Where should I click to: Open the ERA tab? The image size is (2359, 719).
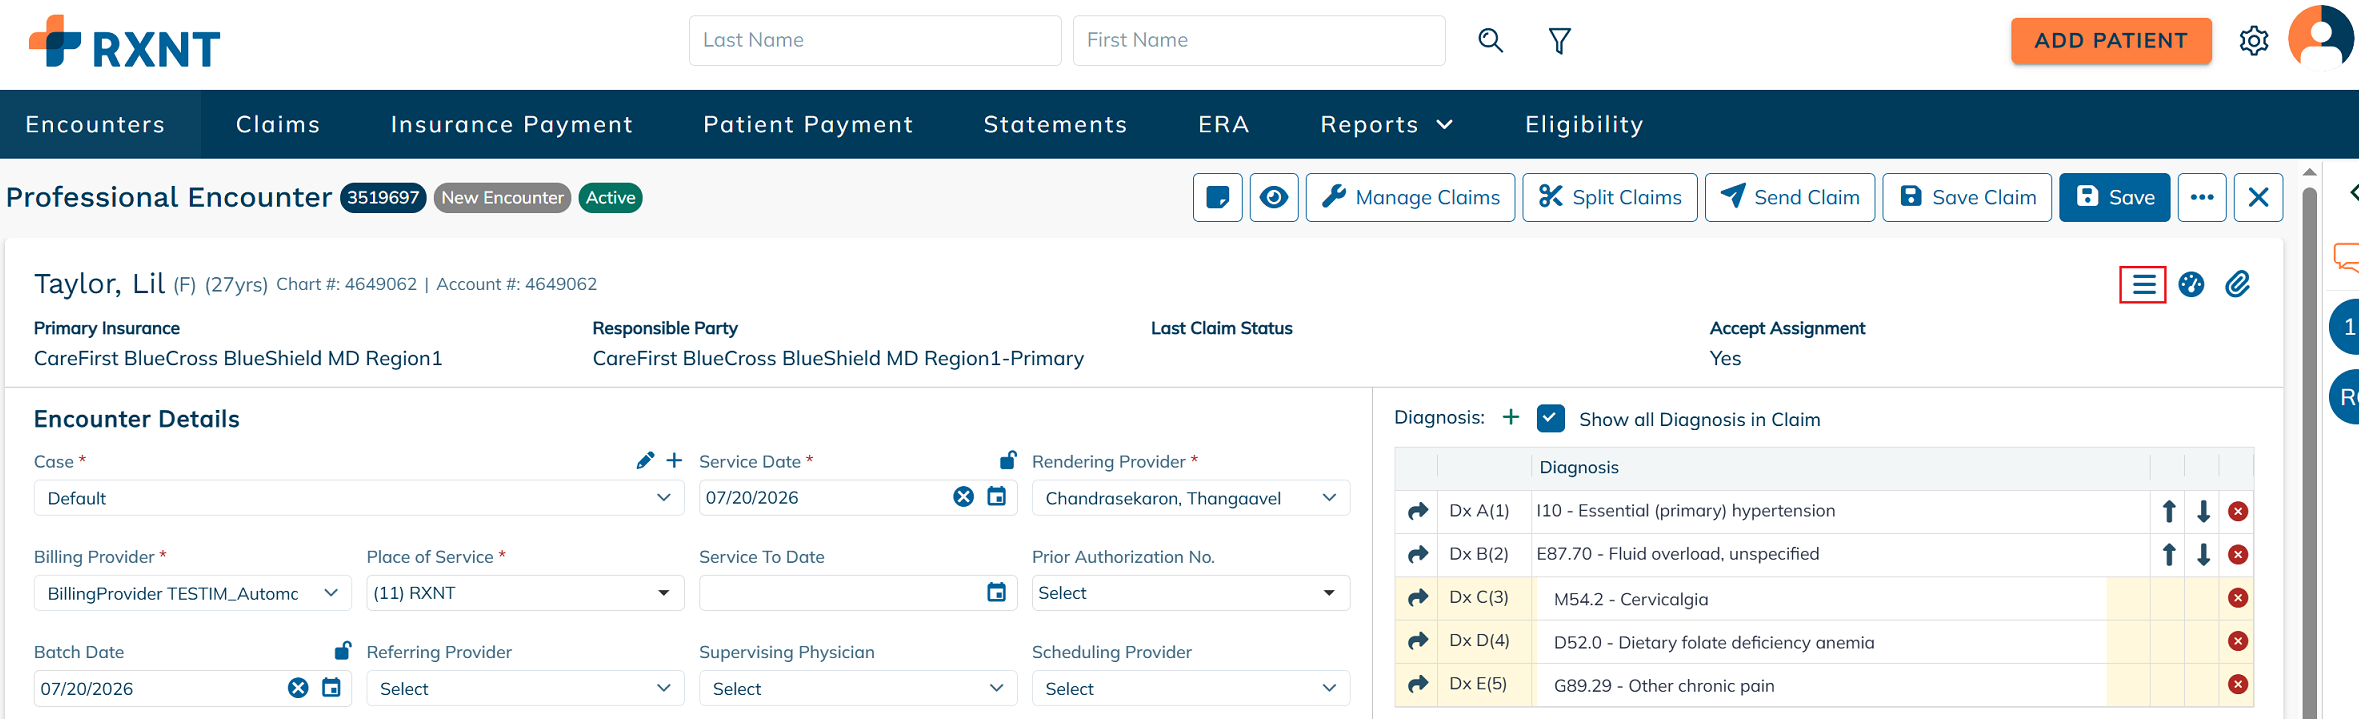[x=1224, y=124]
